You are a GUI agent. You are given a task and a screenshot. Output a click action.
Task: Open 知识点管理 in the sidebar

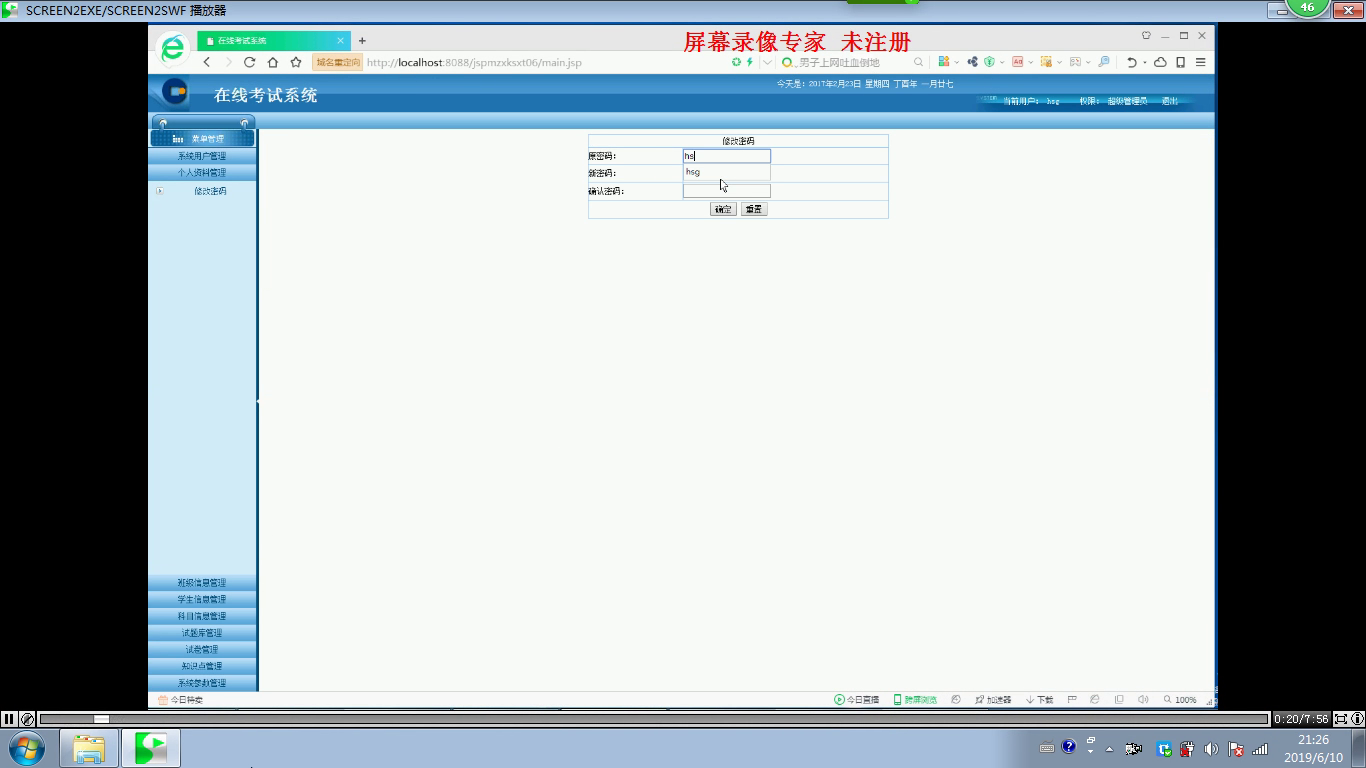point(202,666)
